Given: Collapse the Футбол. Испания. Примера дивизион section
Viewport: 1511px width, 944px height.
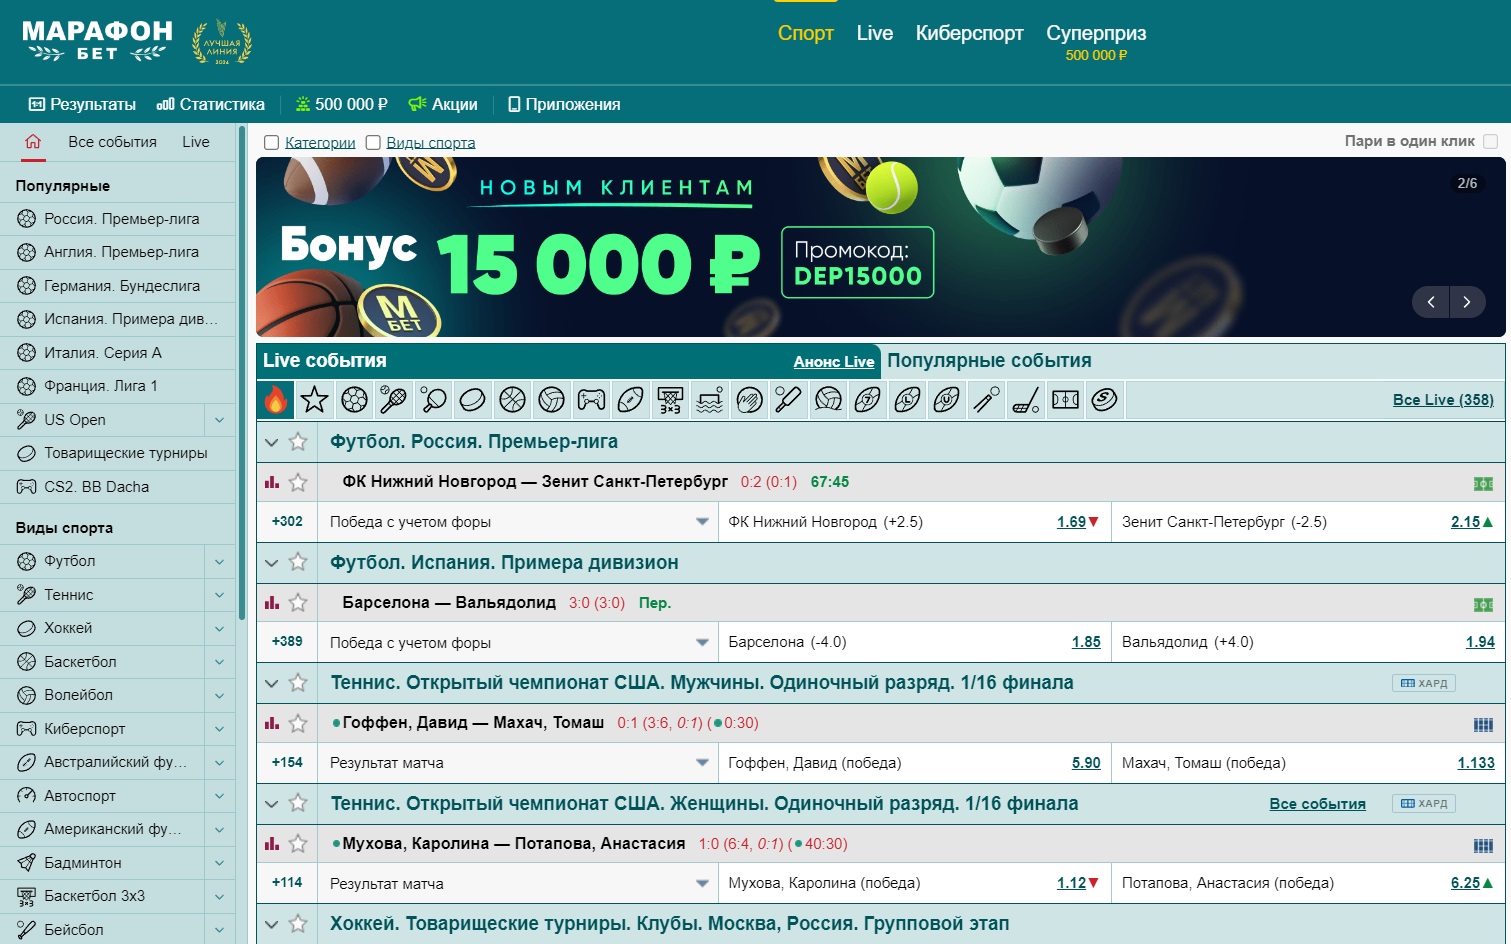Looking at the screenshot, I should click(271, 562).
